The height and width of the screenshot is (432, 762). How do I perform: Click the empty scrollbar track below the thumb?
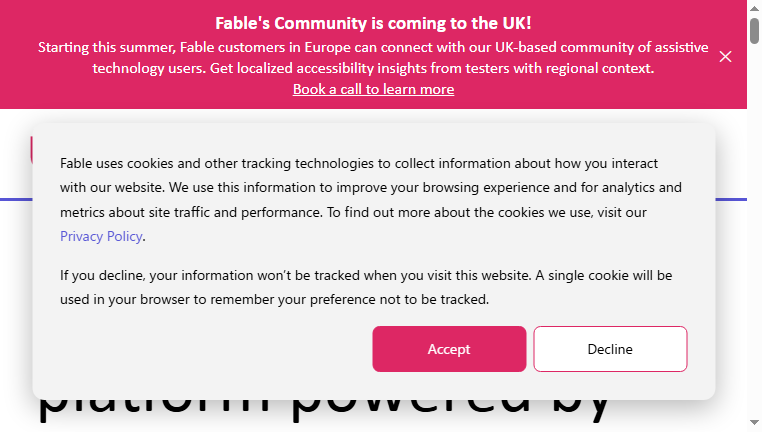click(754, 228)
